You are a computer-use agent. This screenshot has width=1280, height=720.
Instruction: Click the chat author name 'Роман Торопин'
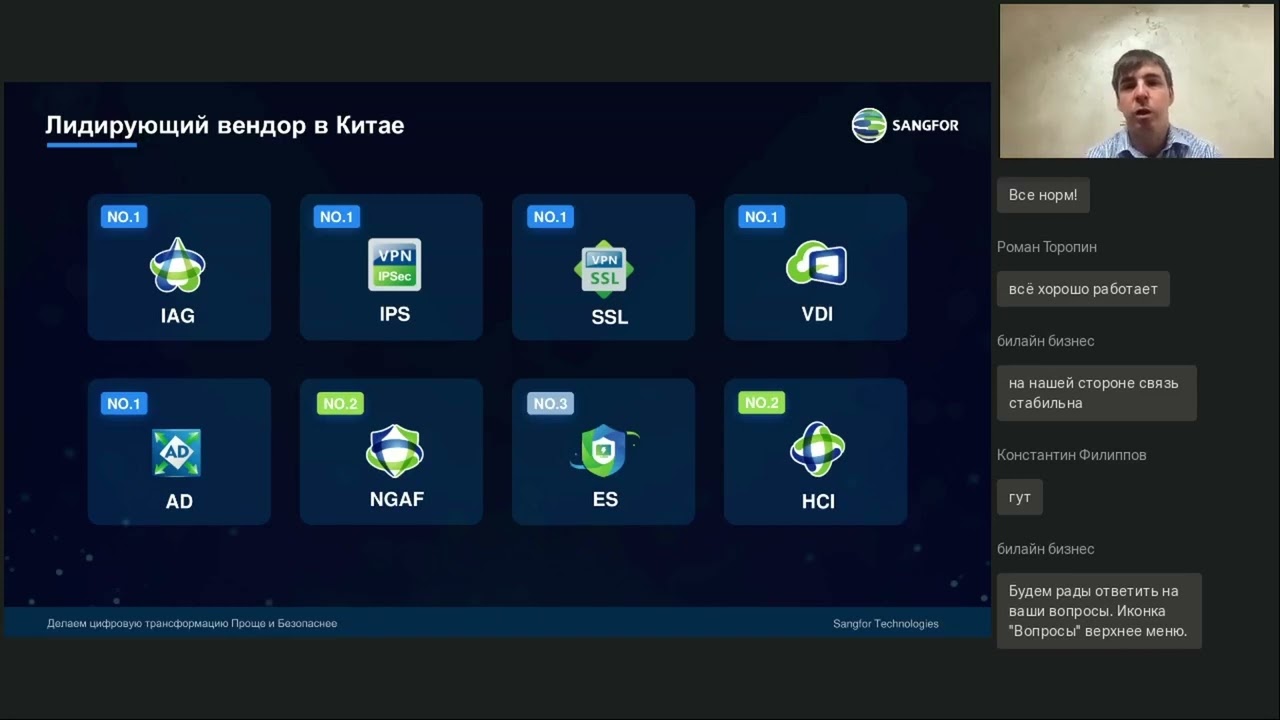(x=1047, y=247)
